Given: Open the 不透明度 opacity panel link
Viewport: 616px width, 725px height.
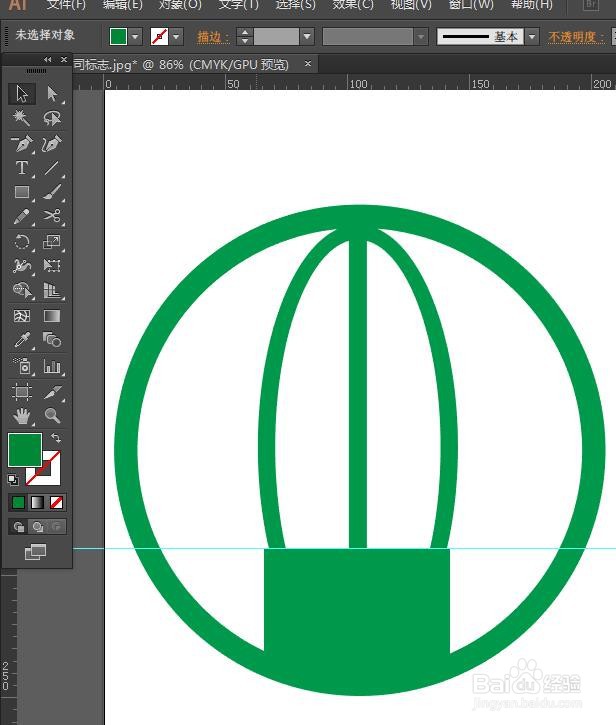Looking at the screenshot, I should pos(575,37).
